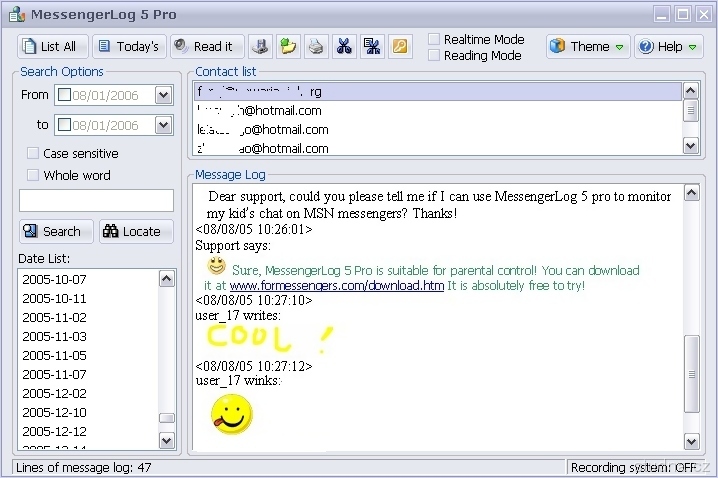The height and width of the screenshot is (478, 718).
Task: Click the blue scissors delete icon
Action: [344, 46]
